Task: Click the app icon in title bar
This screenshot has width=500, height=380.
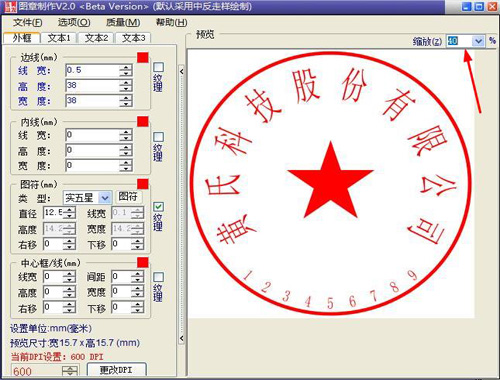Action: [9, 6]
